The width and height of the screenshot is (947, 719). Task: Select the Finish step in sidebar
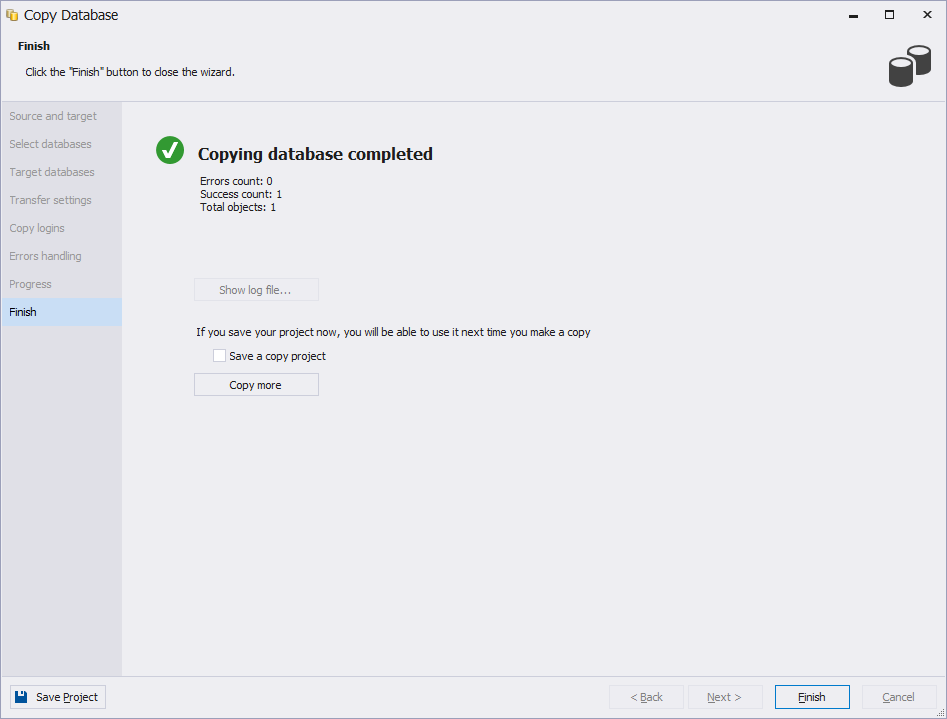pyautogui.click(x=23, y=312)
